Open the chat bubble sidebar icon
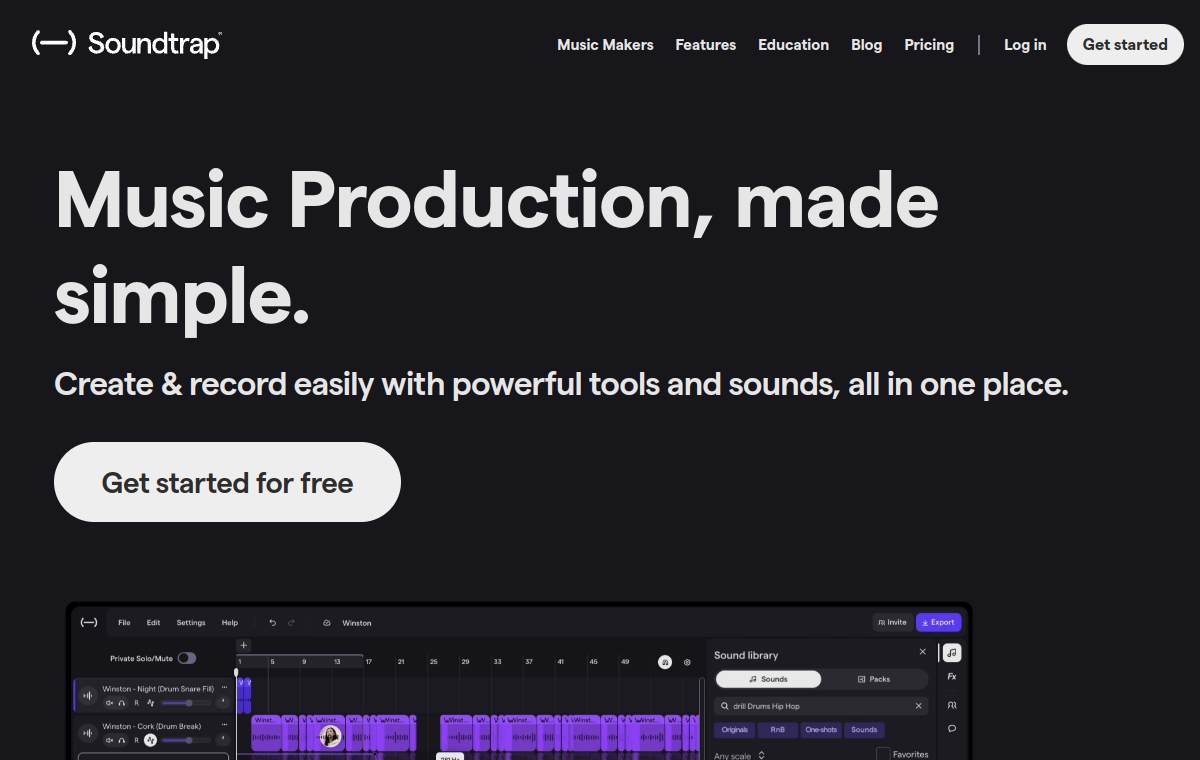 [x=952, y=728]
